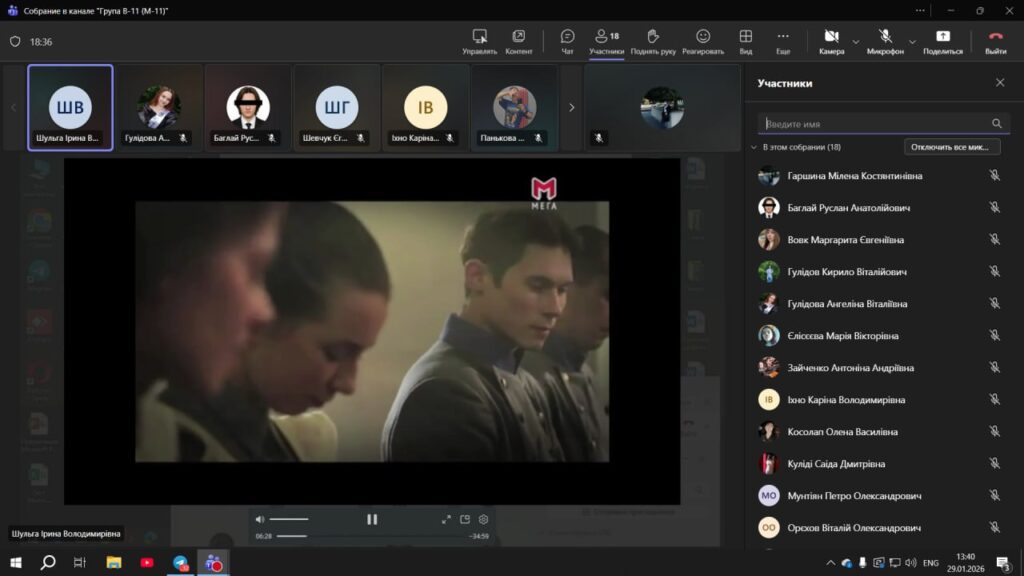Click the video volume slider

289,519
